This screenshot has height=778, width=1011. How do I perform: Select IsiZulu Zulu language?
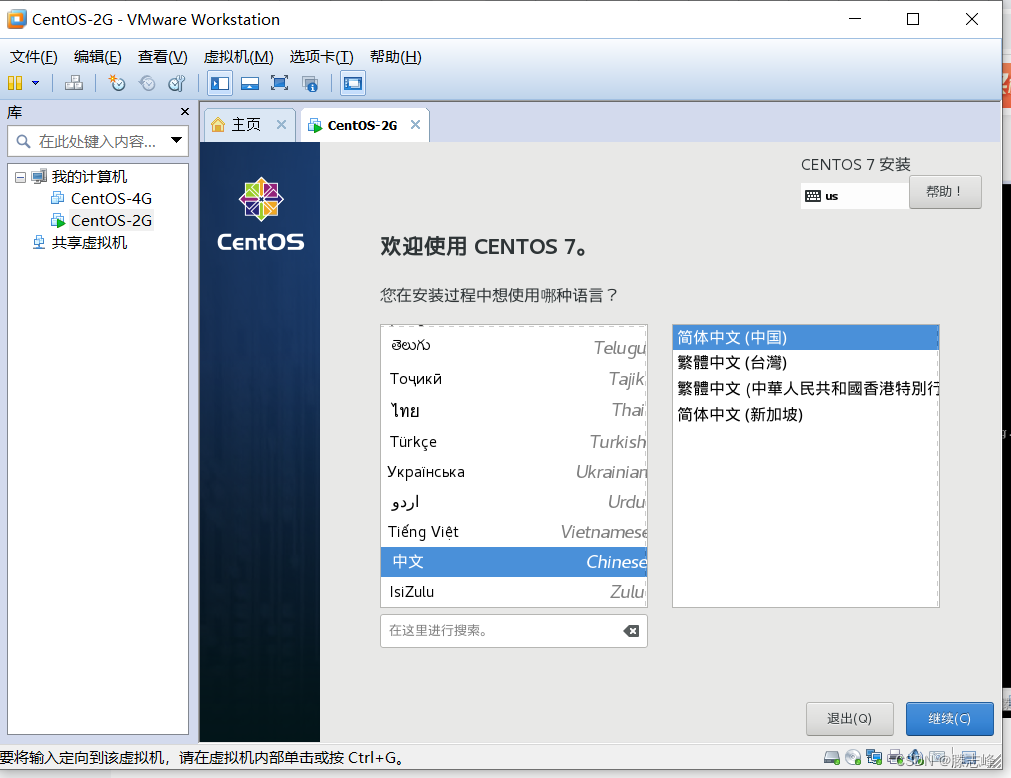(514, 592)
